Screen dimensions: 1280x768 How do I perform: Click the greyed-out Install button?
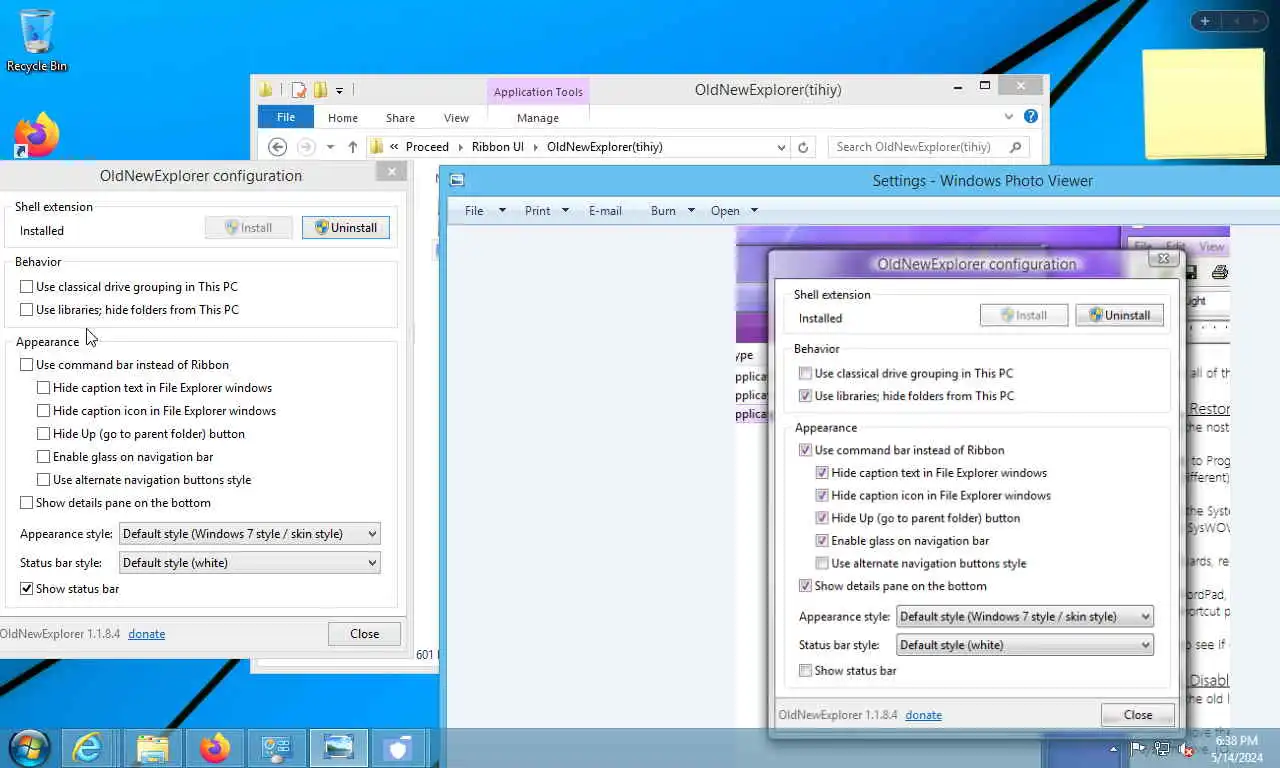pyautogui.click(x=249, y=228)
